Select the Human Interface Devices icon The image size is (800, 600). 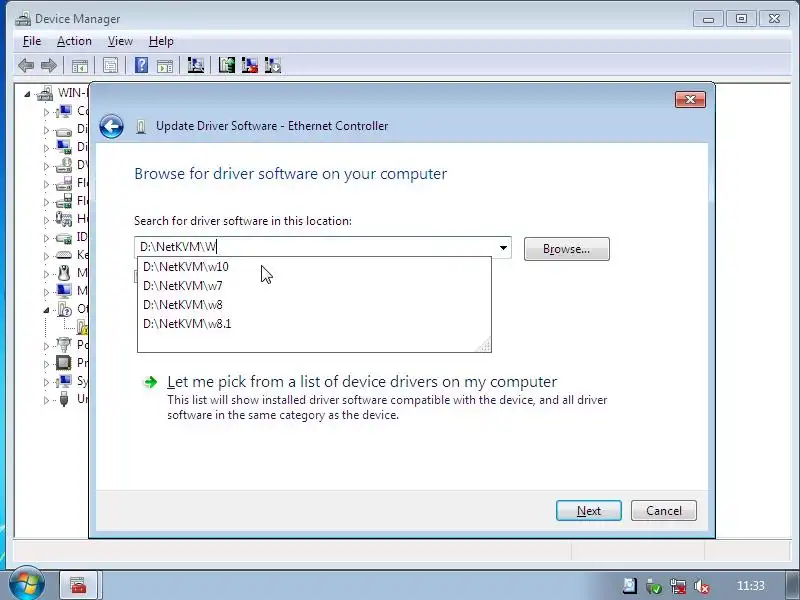[x=64, y=219]
